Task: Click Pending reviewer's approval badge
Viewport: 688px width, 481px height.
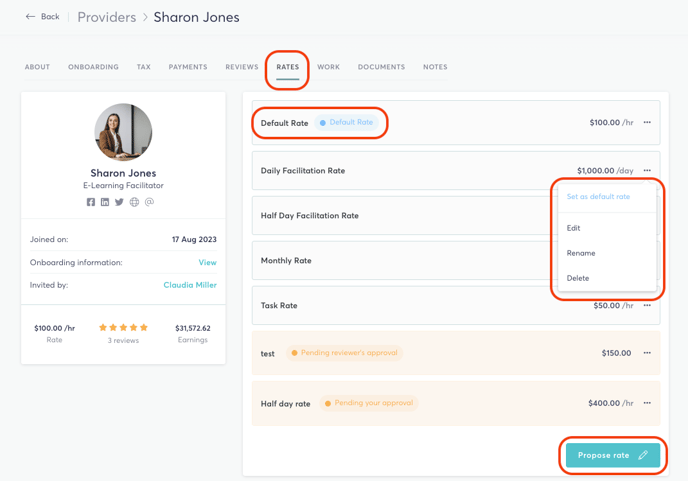Action: tap(344, 353)
